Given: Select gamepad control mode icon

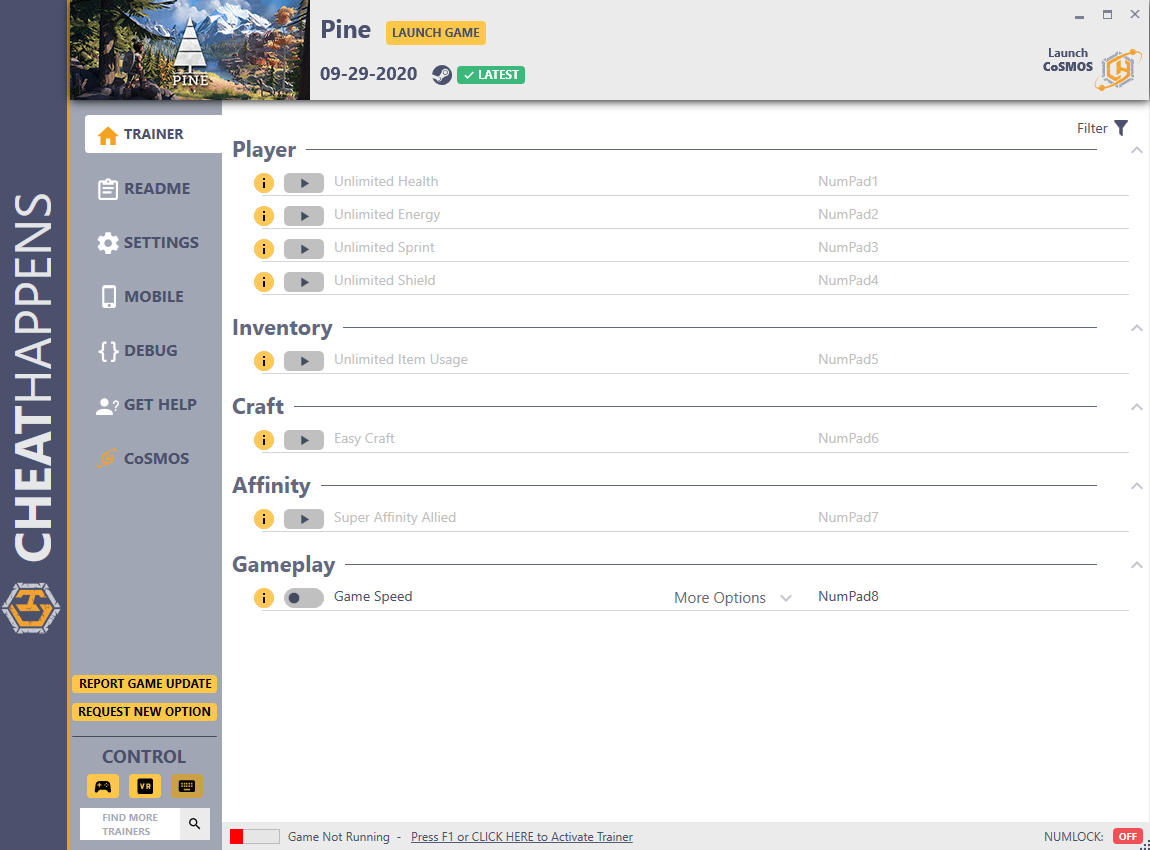Looking at the screenshot, I should pos(103,786).
